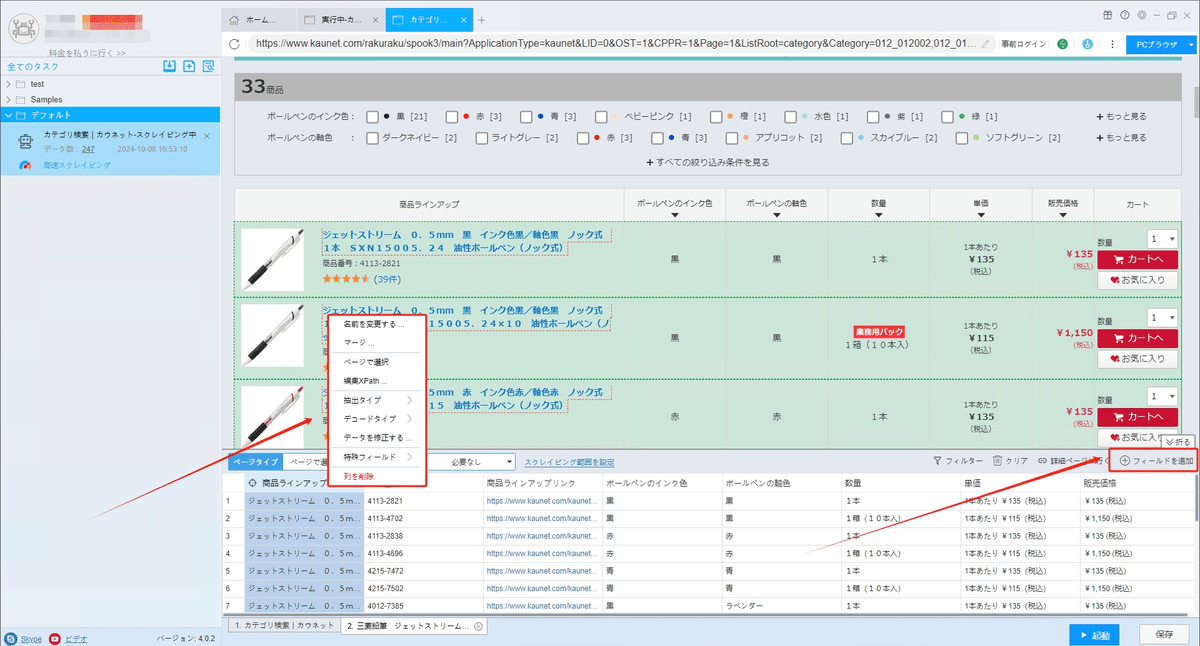Click the クリア trash icon
This screenshot has width=1200, height=646.
point(997,461)
